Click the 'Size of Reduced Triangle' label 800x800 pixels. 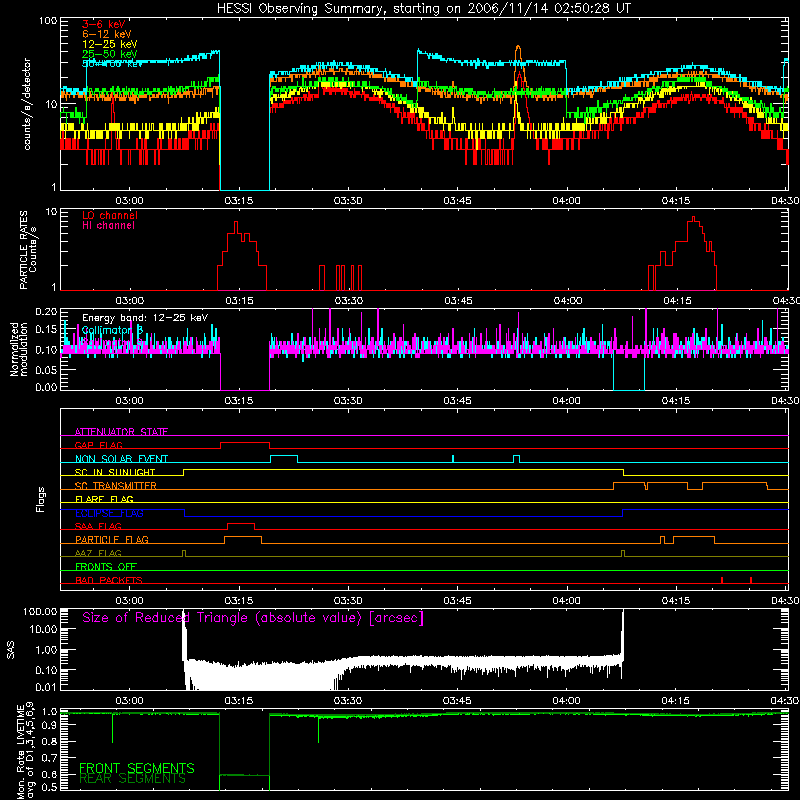click(253, 618)
